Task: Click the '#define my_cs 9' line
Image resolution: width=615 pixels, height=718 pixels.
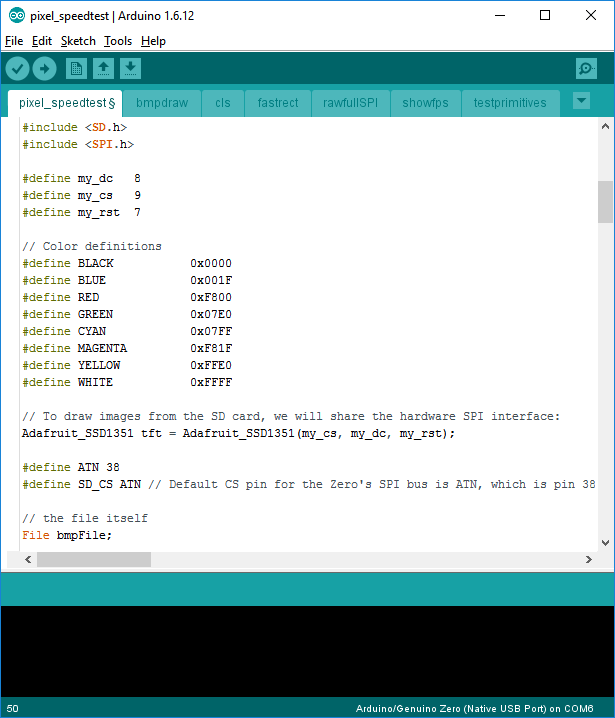Action: coord(82,195)
